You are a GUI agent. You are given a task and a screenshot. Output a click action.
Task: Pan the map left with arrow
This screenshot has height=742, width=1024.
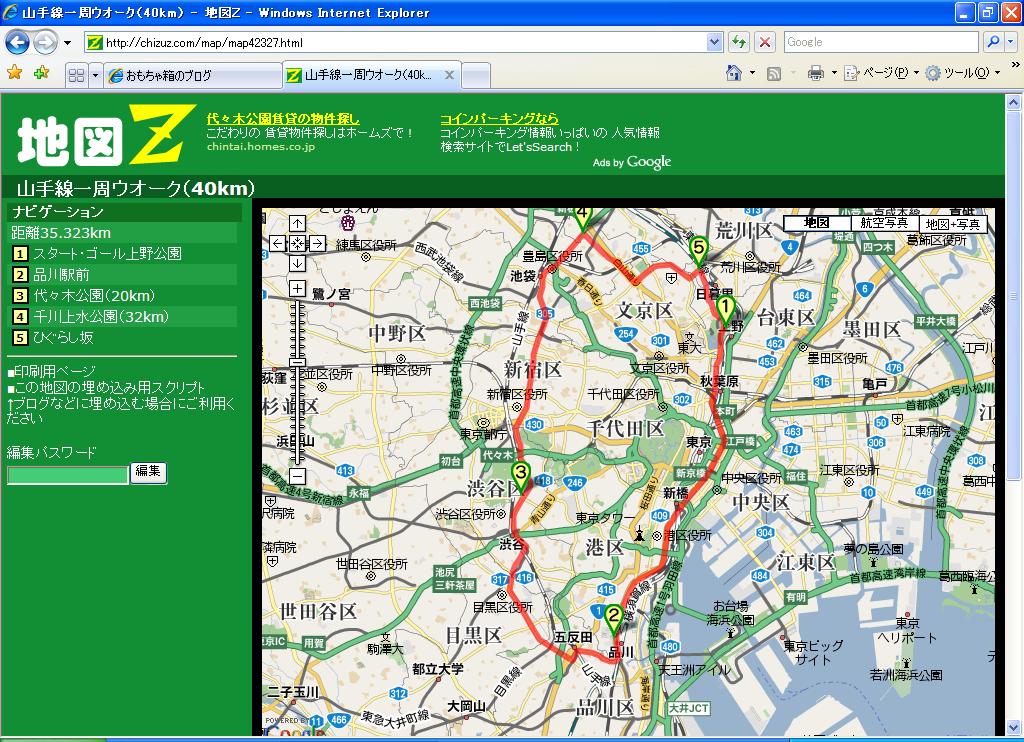tap(278, 244)
